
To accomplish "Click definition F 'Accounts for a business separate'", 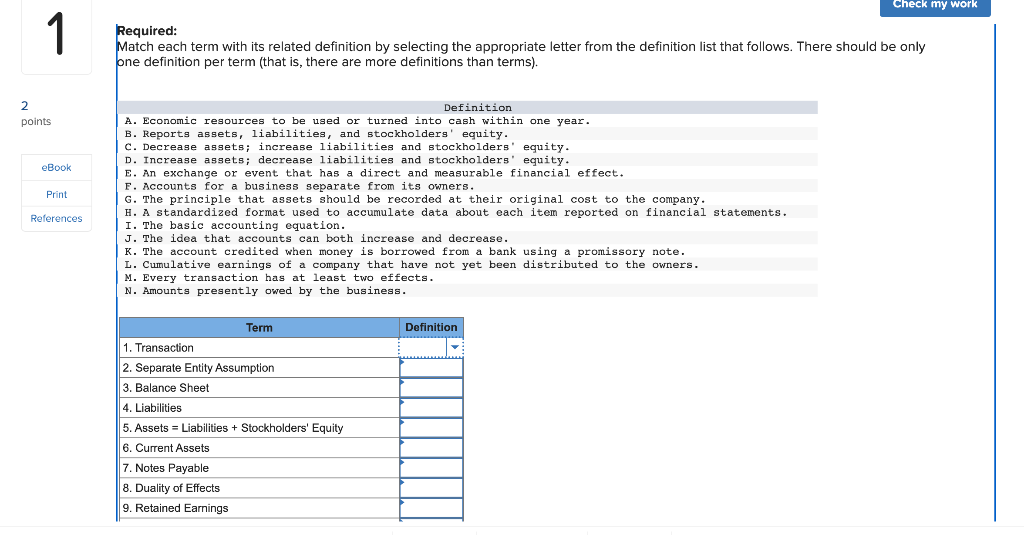I will pyautogui.click(x=299, y=186).
